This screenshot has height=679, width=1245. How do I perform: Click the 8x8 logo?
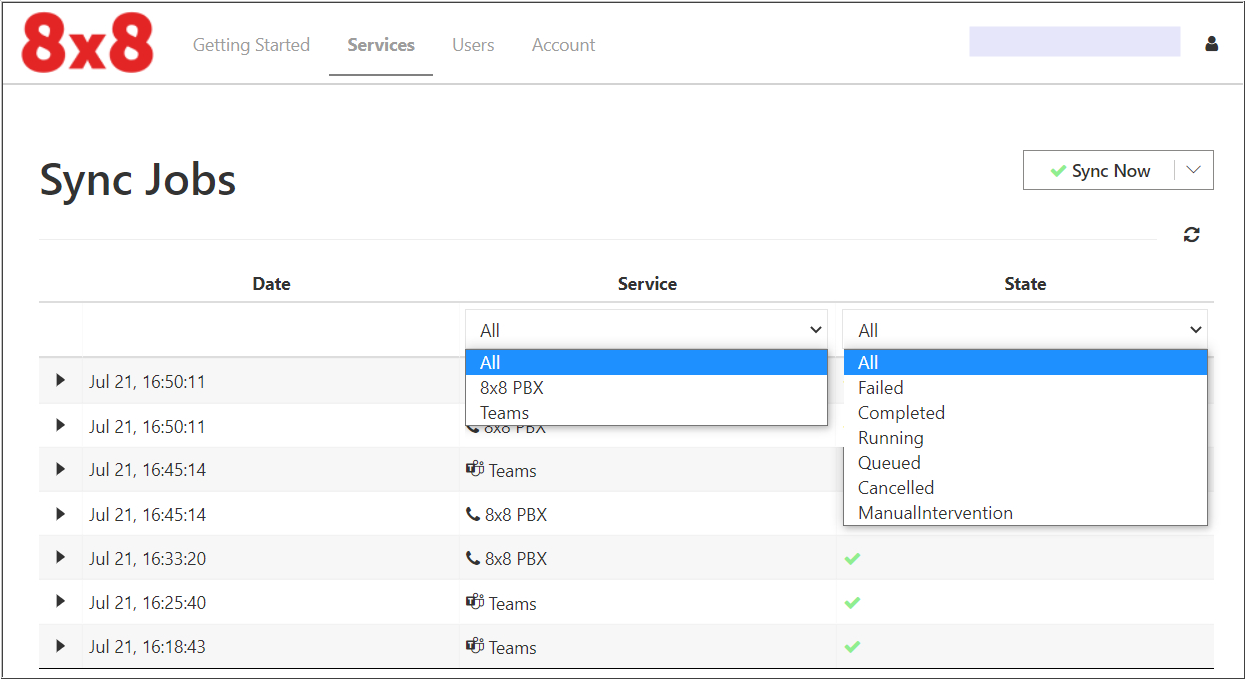[87, 45]
